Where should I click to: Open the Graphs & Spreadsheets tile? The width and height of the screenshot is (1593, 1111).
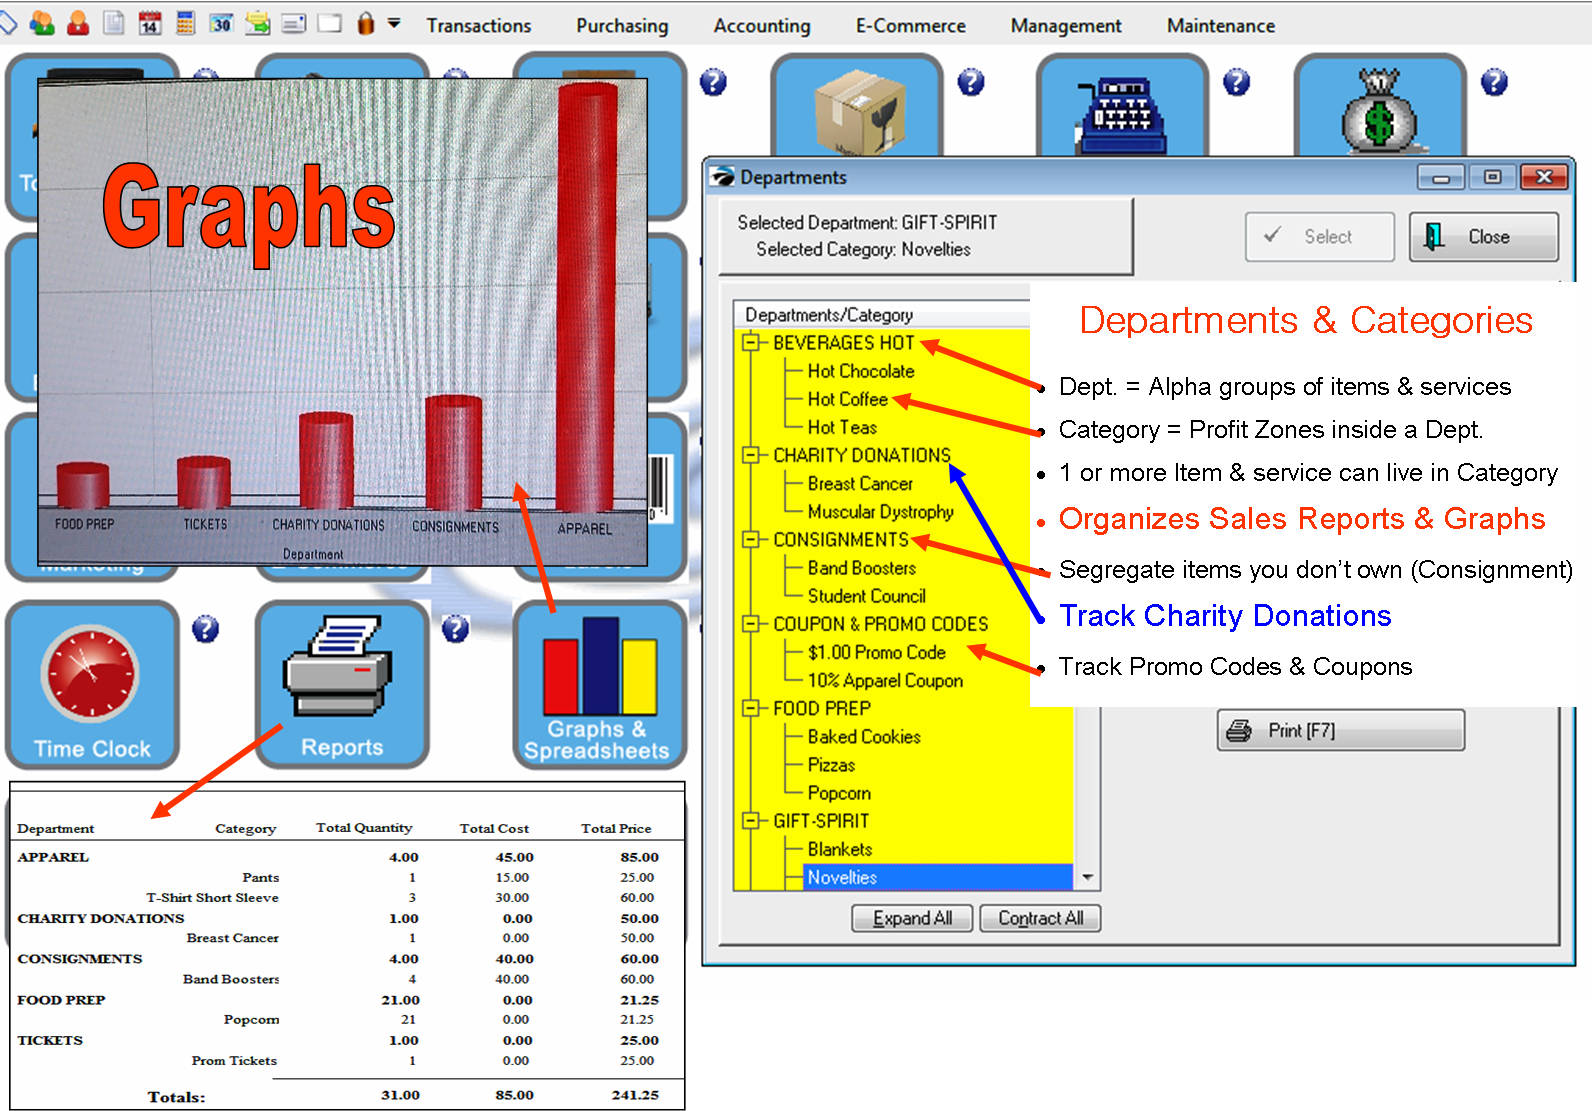coord(600,685)
